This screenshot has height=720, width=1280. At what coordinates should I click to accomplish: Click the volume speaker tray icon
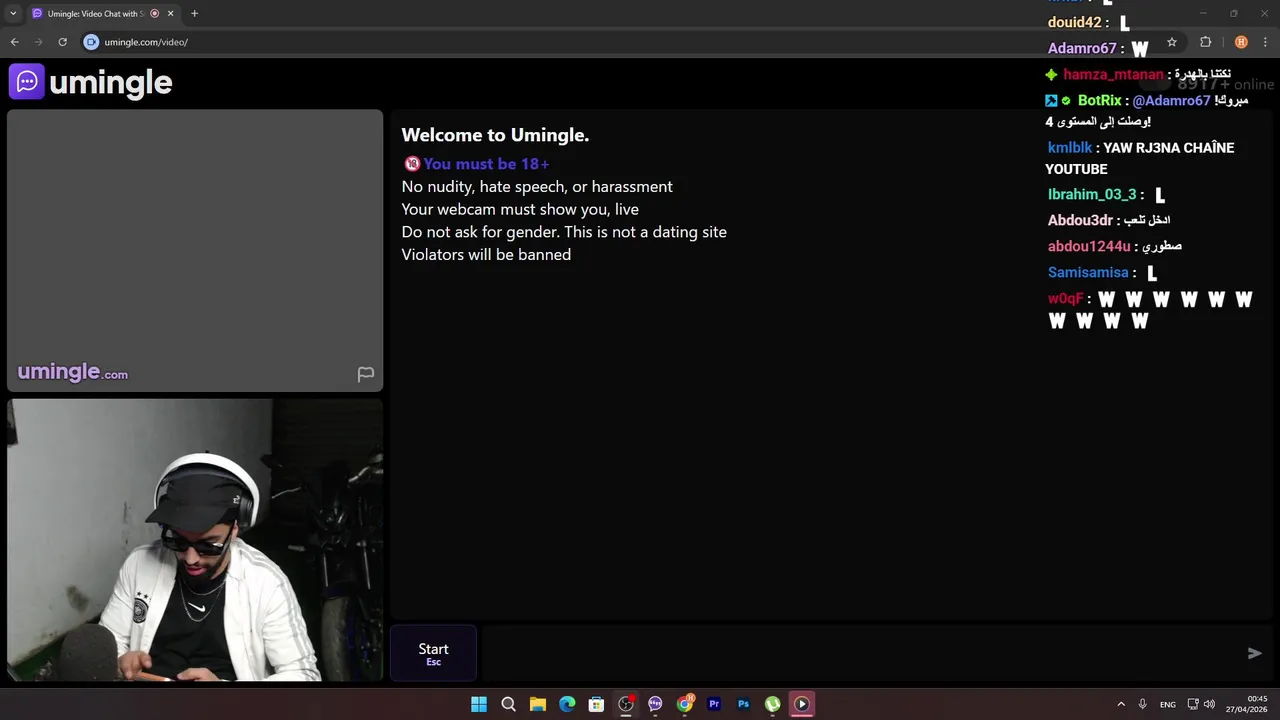coord(1209,704)
